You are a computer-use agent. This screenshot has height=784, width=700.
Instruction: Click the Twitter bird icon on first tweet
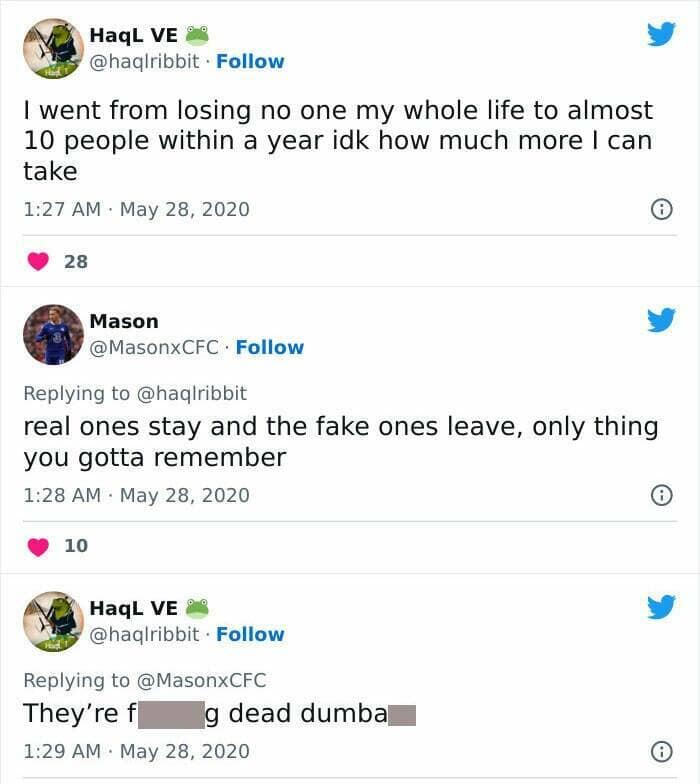660,34
